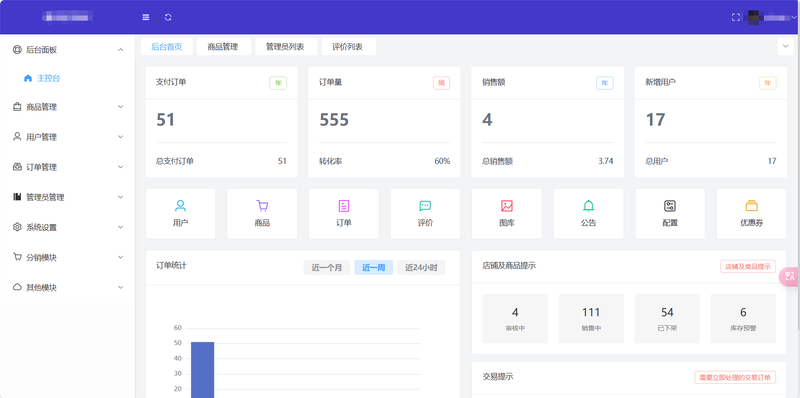Click the 总支付订单 label

point(174,161)
